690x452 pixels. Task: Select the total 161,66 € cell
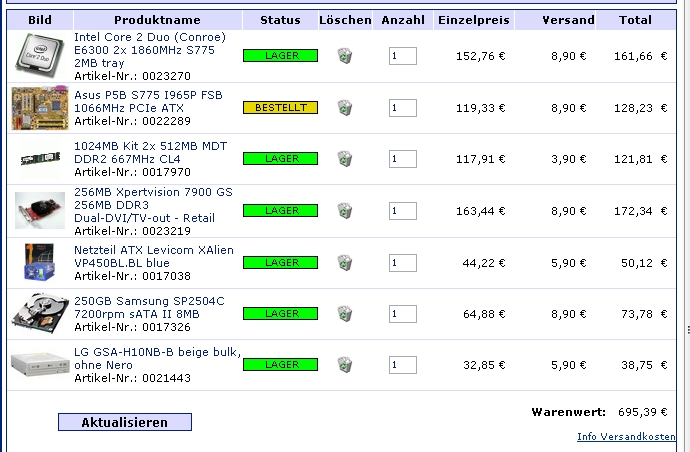(x=641, y=56)
